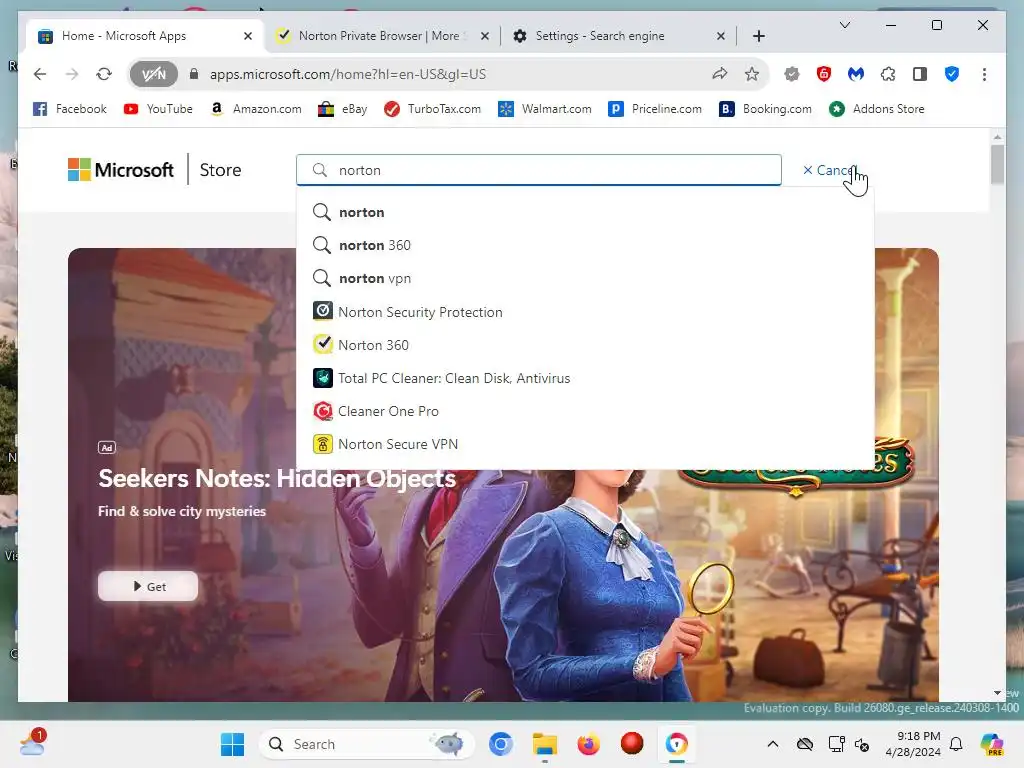
Task: Click the page vertical scrollbar thumb
Action: click(x=997, y=165)
